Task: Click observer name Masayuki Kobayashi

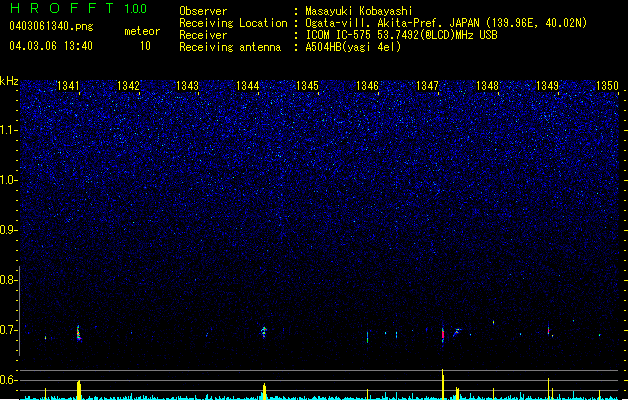Action: [x=359, y=11]
